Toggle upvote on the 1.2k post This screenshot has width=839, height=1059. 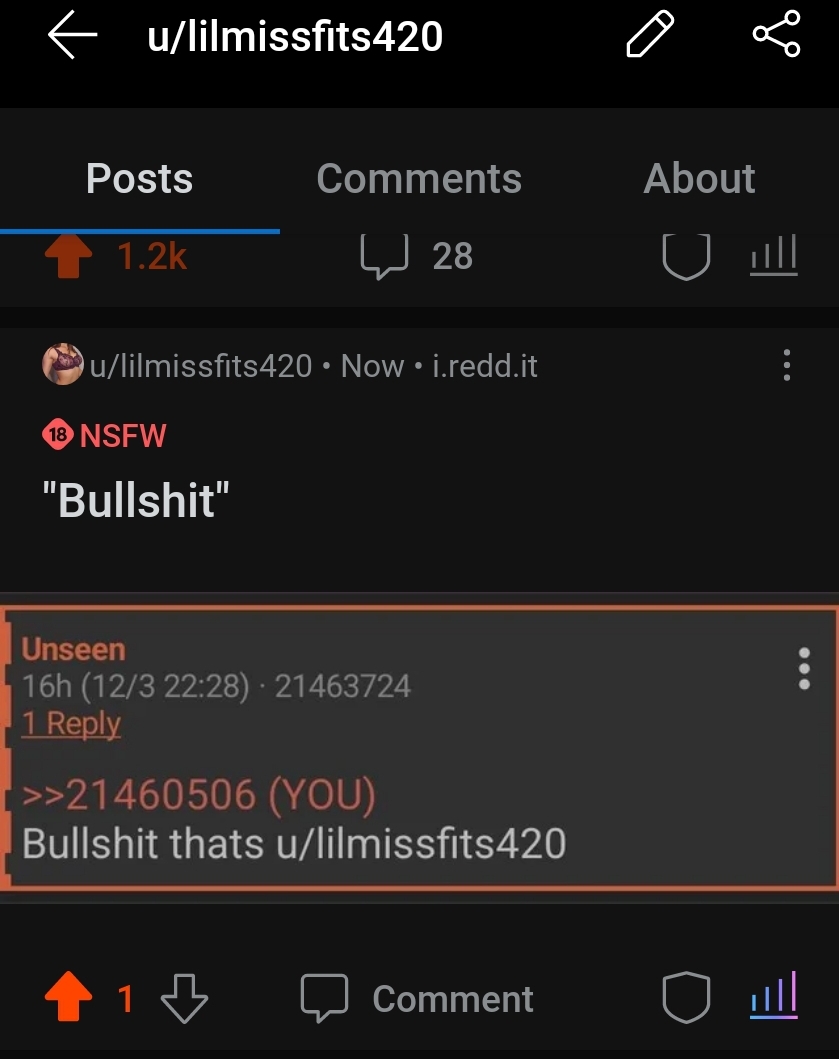tap(68, 256)
